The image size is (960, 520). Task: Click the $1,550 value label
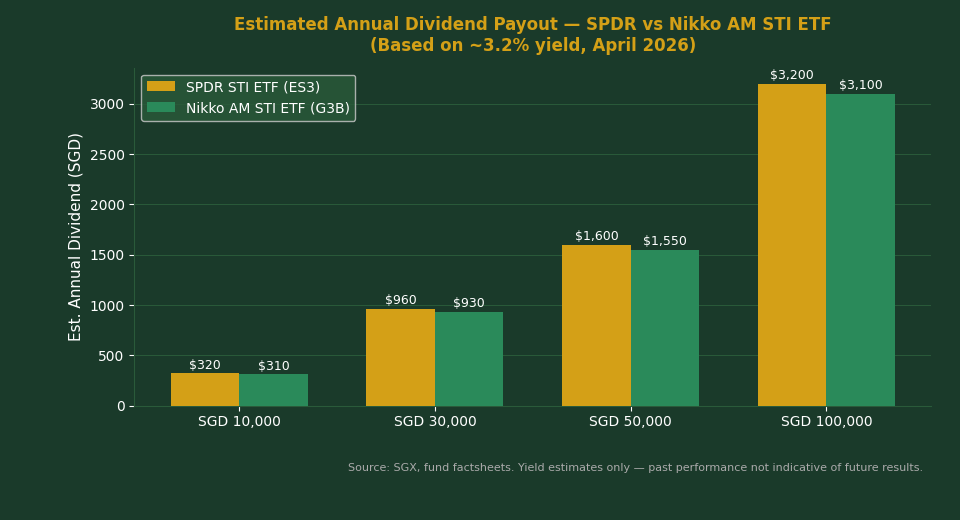point(665,241)
